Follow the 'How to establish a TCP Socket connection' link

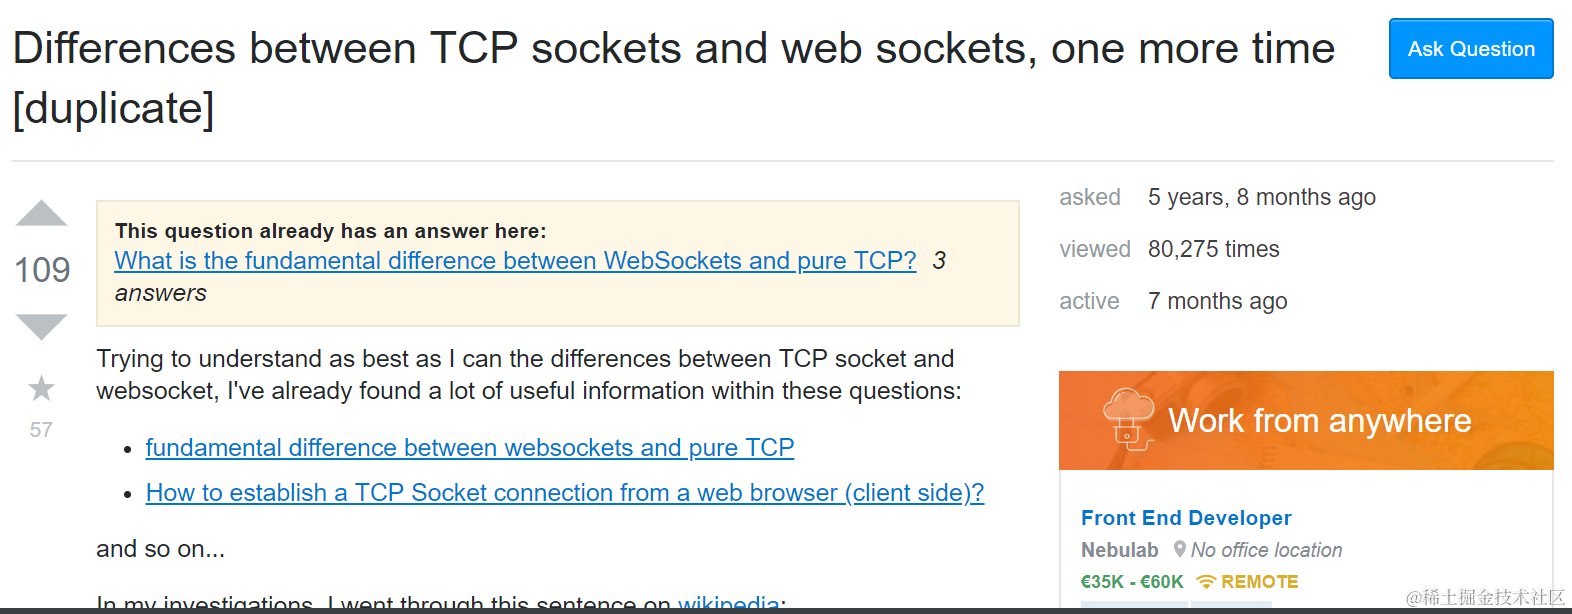(564, 493)
